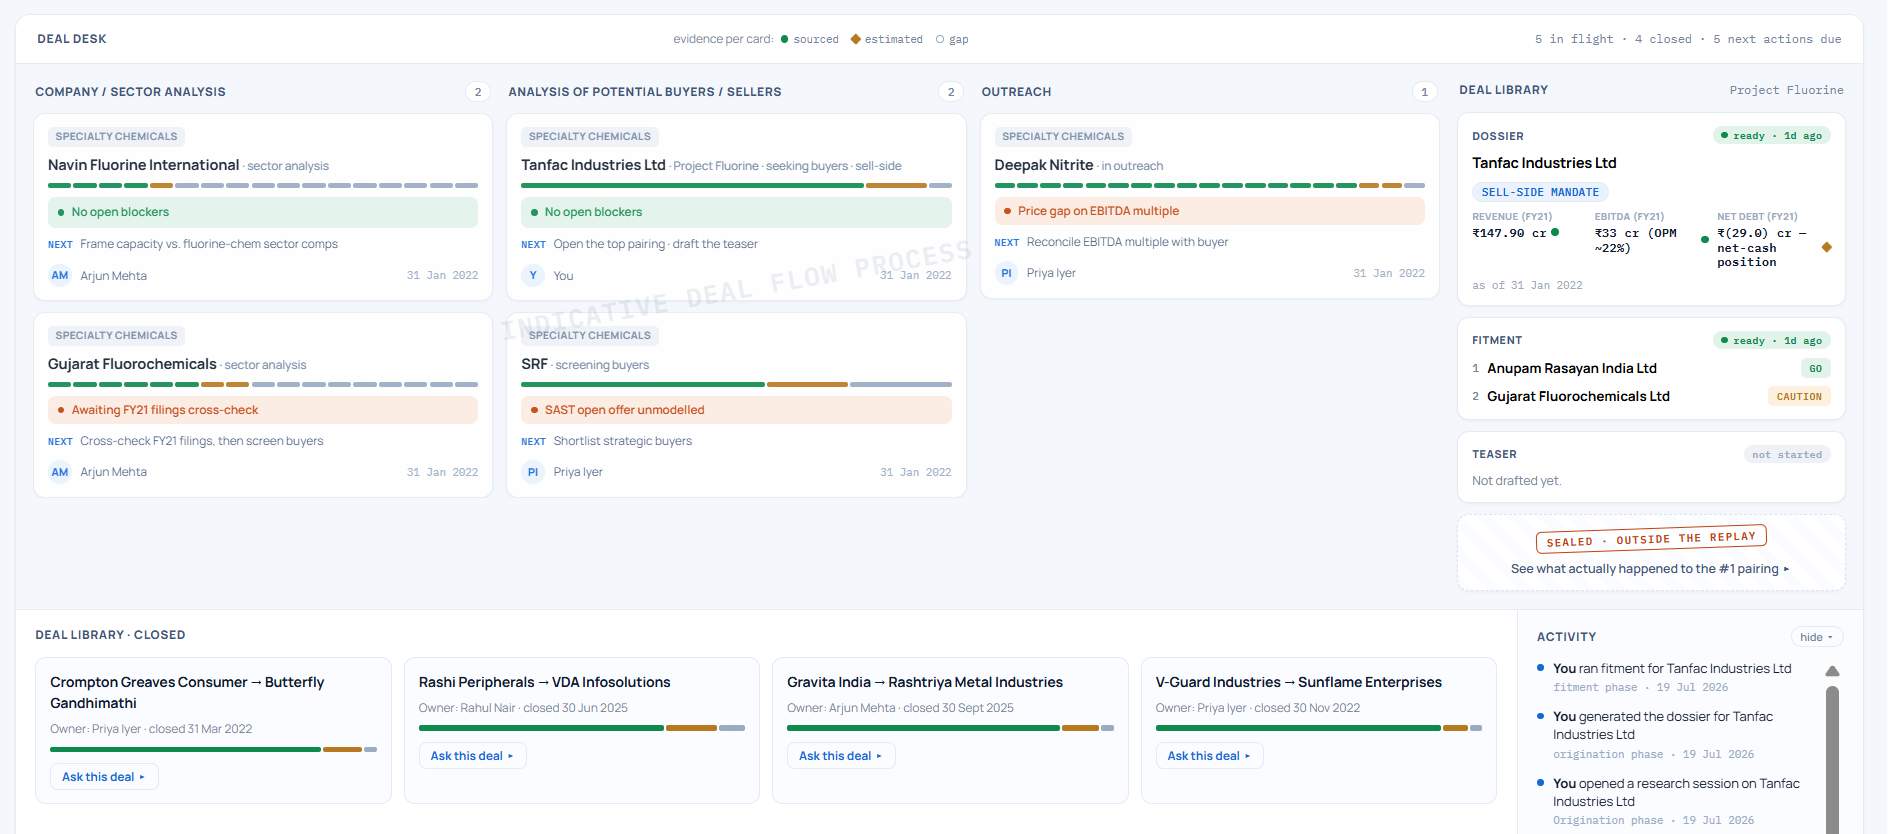Select 'Anupam Rasayan India Ltd' in Fitment
This screenshot has width=1888, height=834.
pyautogui.click(x=1572, y=368)
